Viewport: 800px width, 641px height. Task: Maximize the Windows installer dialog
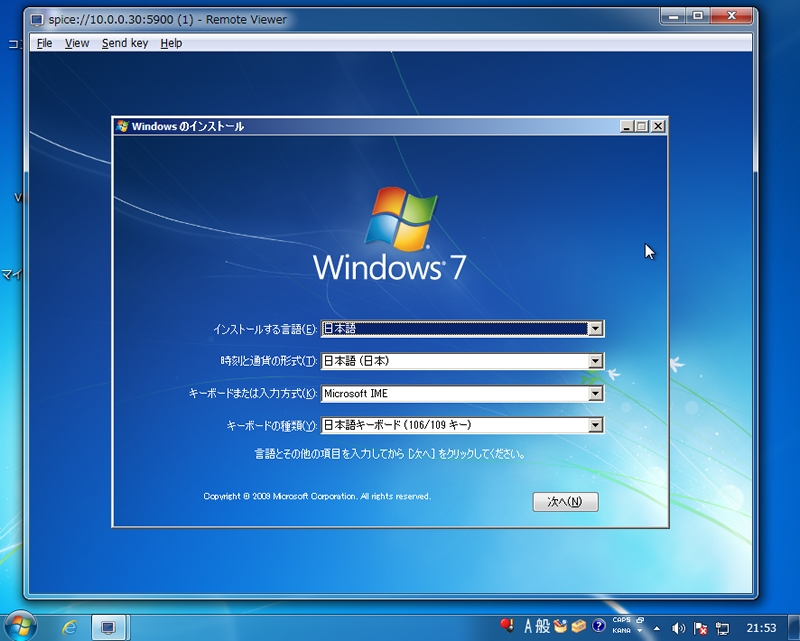point(642,126)
